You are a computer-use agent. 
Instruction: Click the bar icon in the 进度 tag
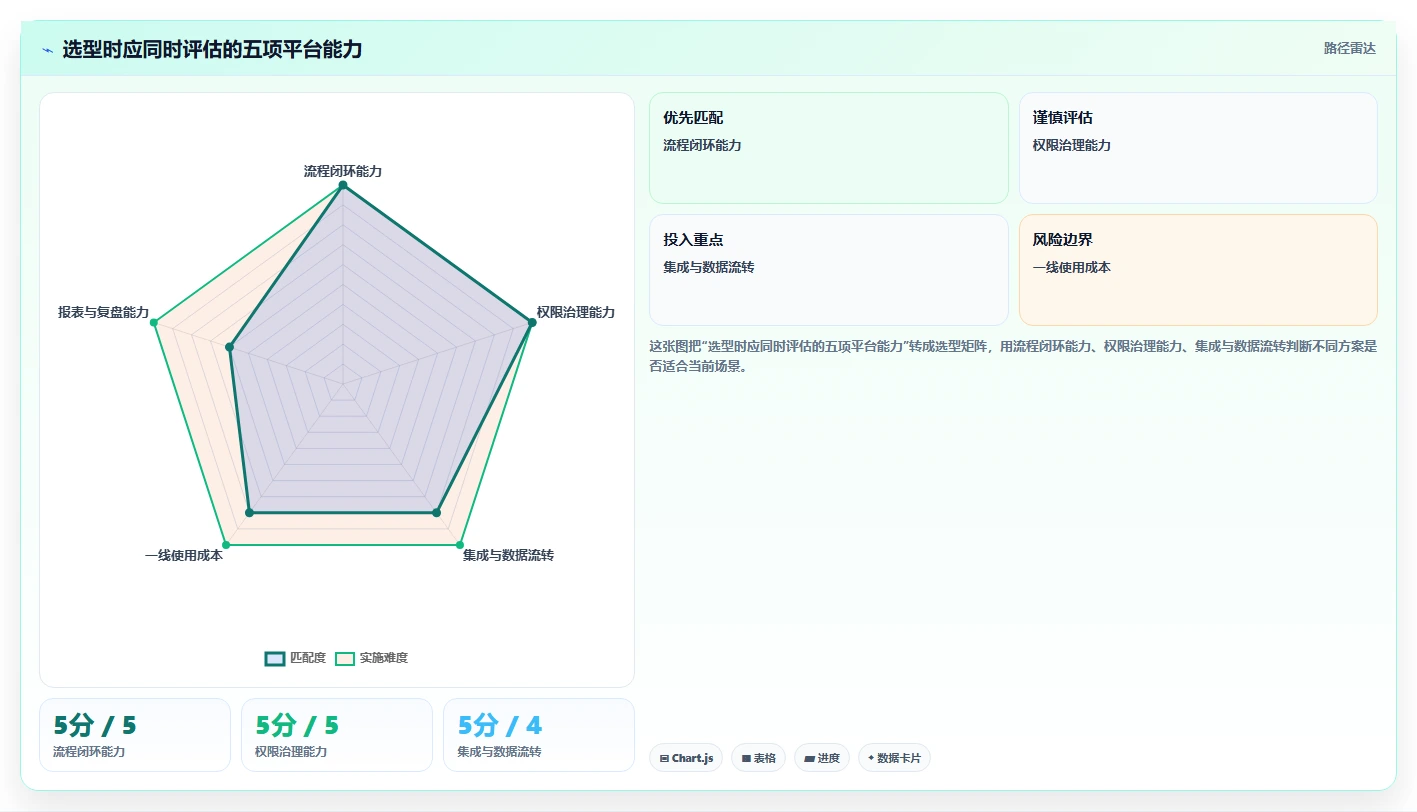tap(809, 759)
